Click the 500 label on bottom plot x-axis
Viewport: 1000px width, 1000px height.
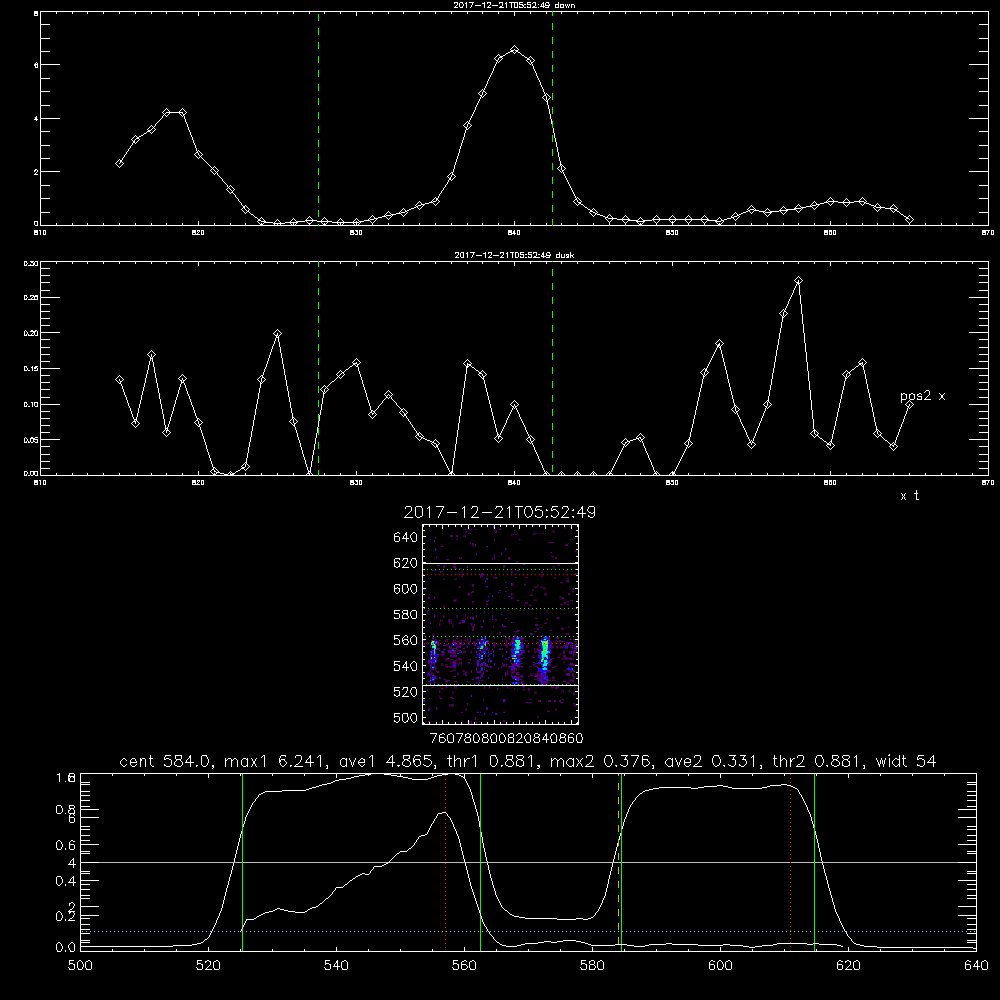point(80,966)
